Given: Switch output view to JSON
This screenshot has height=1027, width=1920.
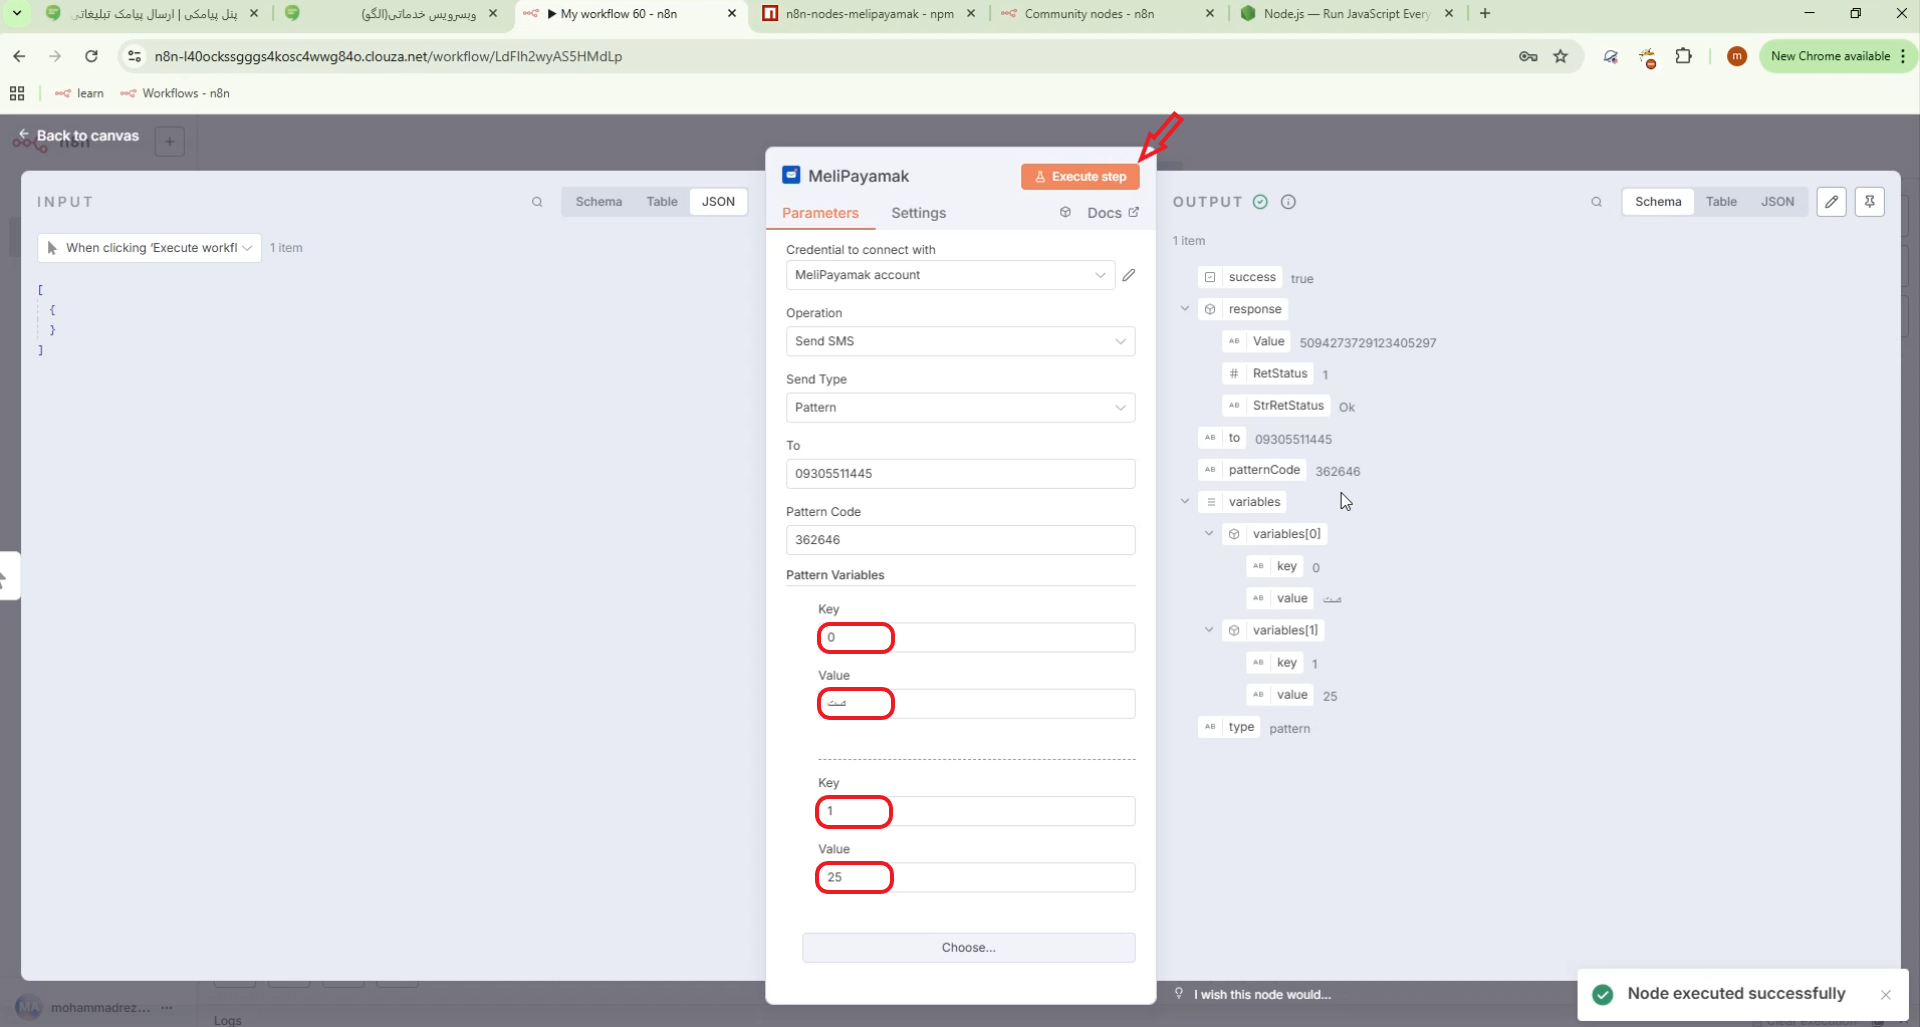Looking at the screenshot, I should click(x=1777, y=202).
